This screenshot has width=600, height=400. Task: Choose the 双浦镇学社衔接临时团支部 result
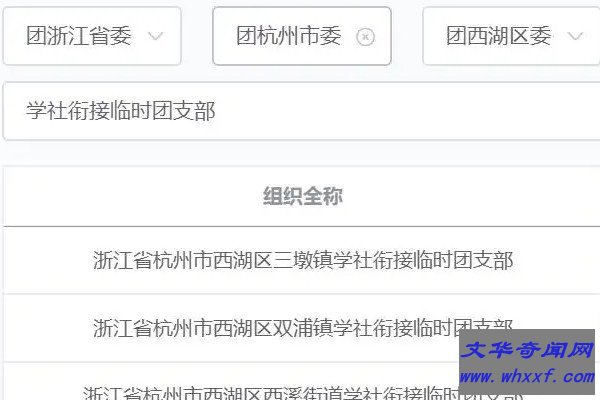[302, 328]
